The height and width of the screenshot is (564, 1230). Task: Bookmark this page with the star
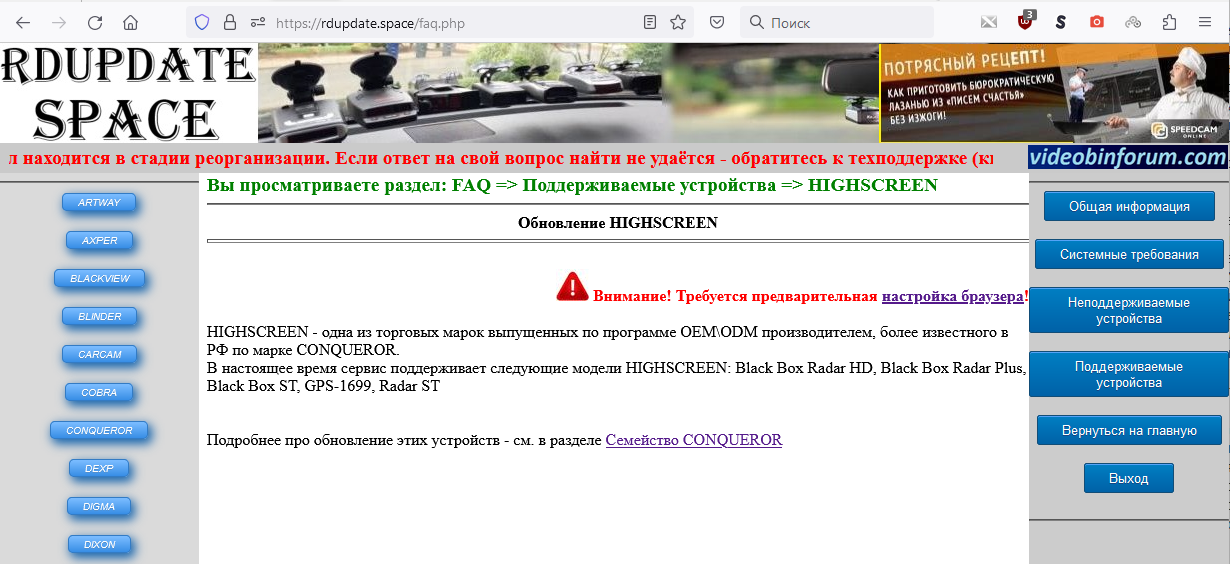[x=678, y=22]
